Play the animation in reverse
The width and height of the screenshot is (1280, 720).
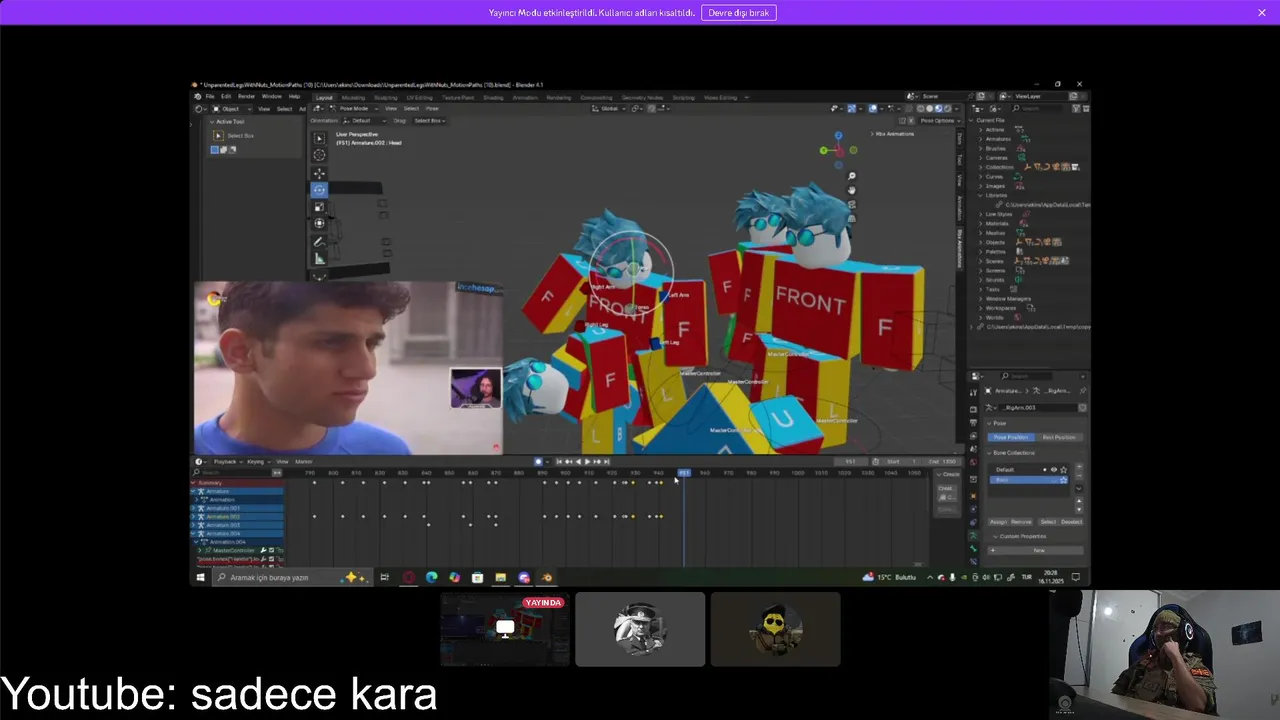click(577, 461)
